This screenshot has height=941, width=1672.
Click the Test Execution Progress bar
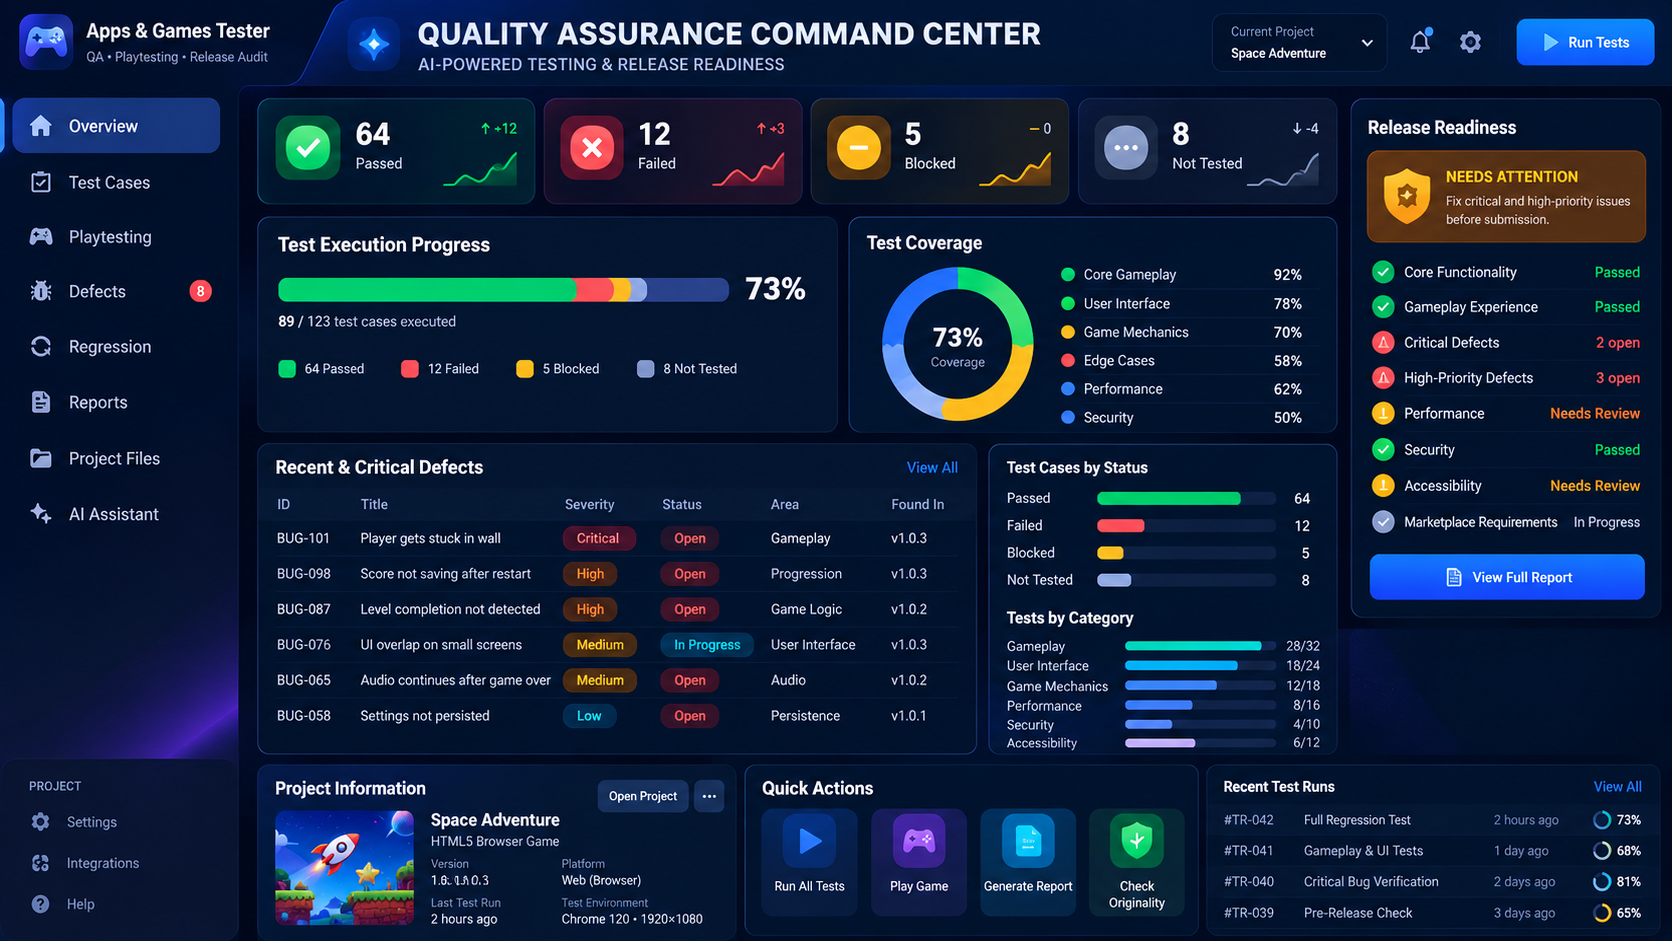[x=503, y=290]
